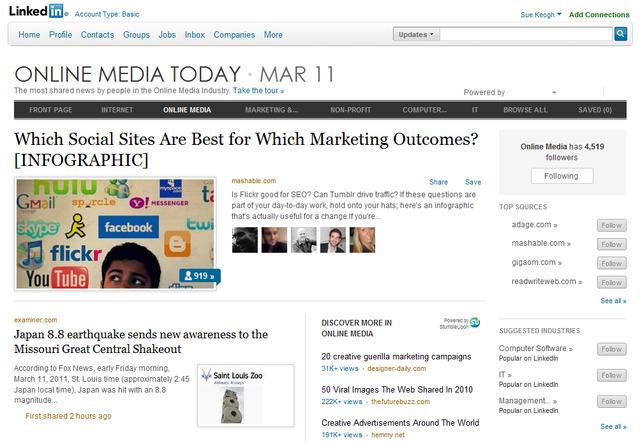Click designer-daily.com source link
The height and width of the screenshot is (443, 640).
(396, 369)
